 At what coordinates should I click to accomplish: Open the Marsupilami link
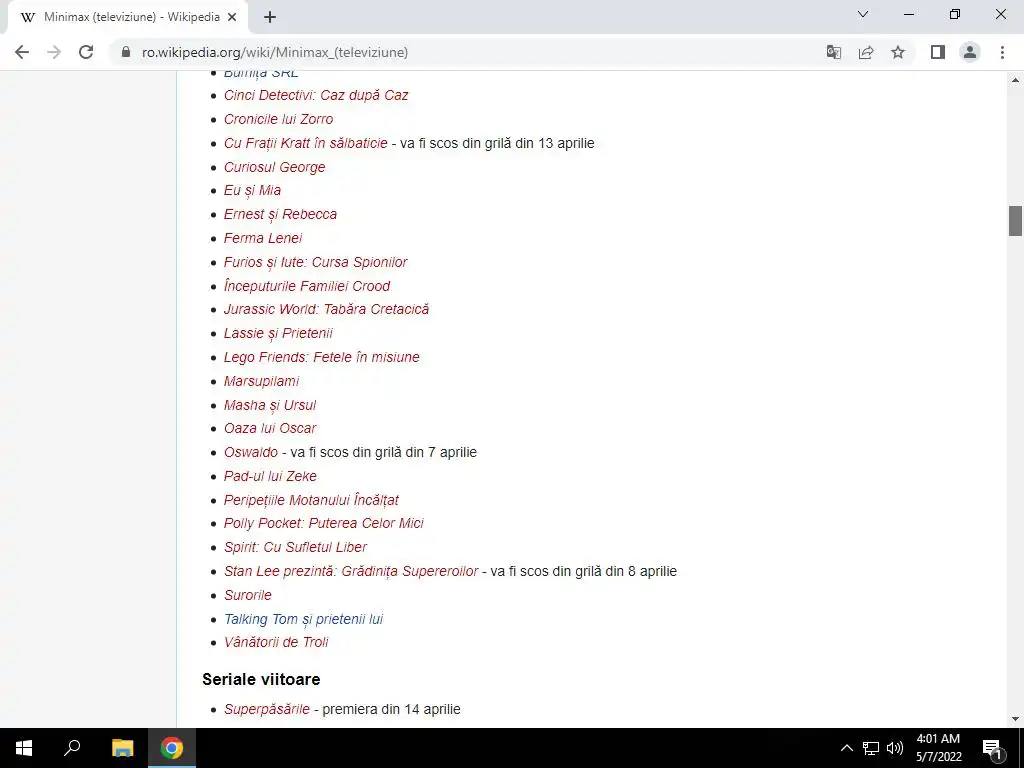[x=261, y=381]
